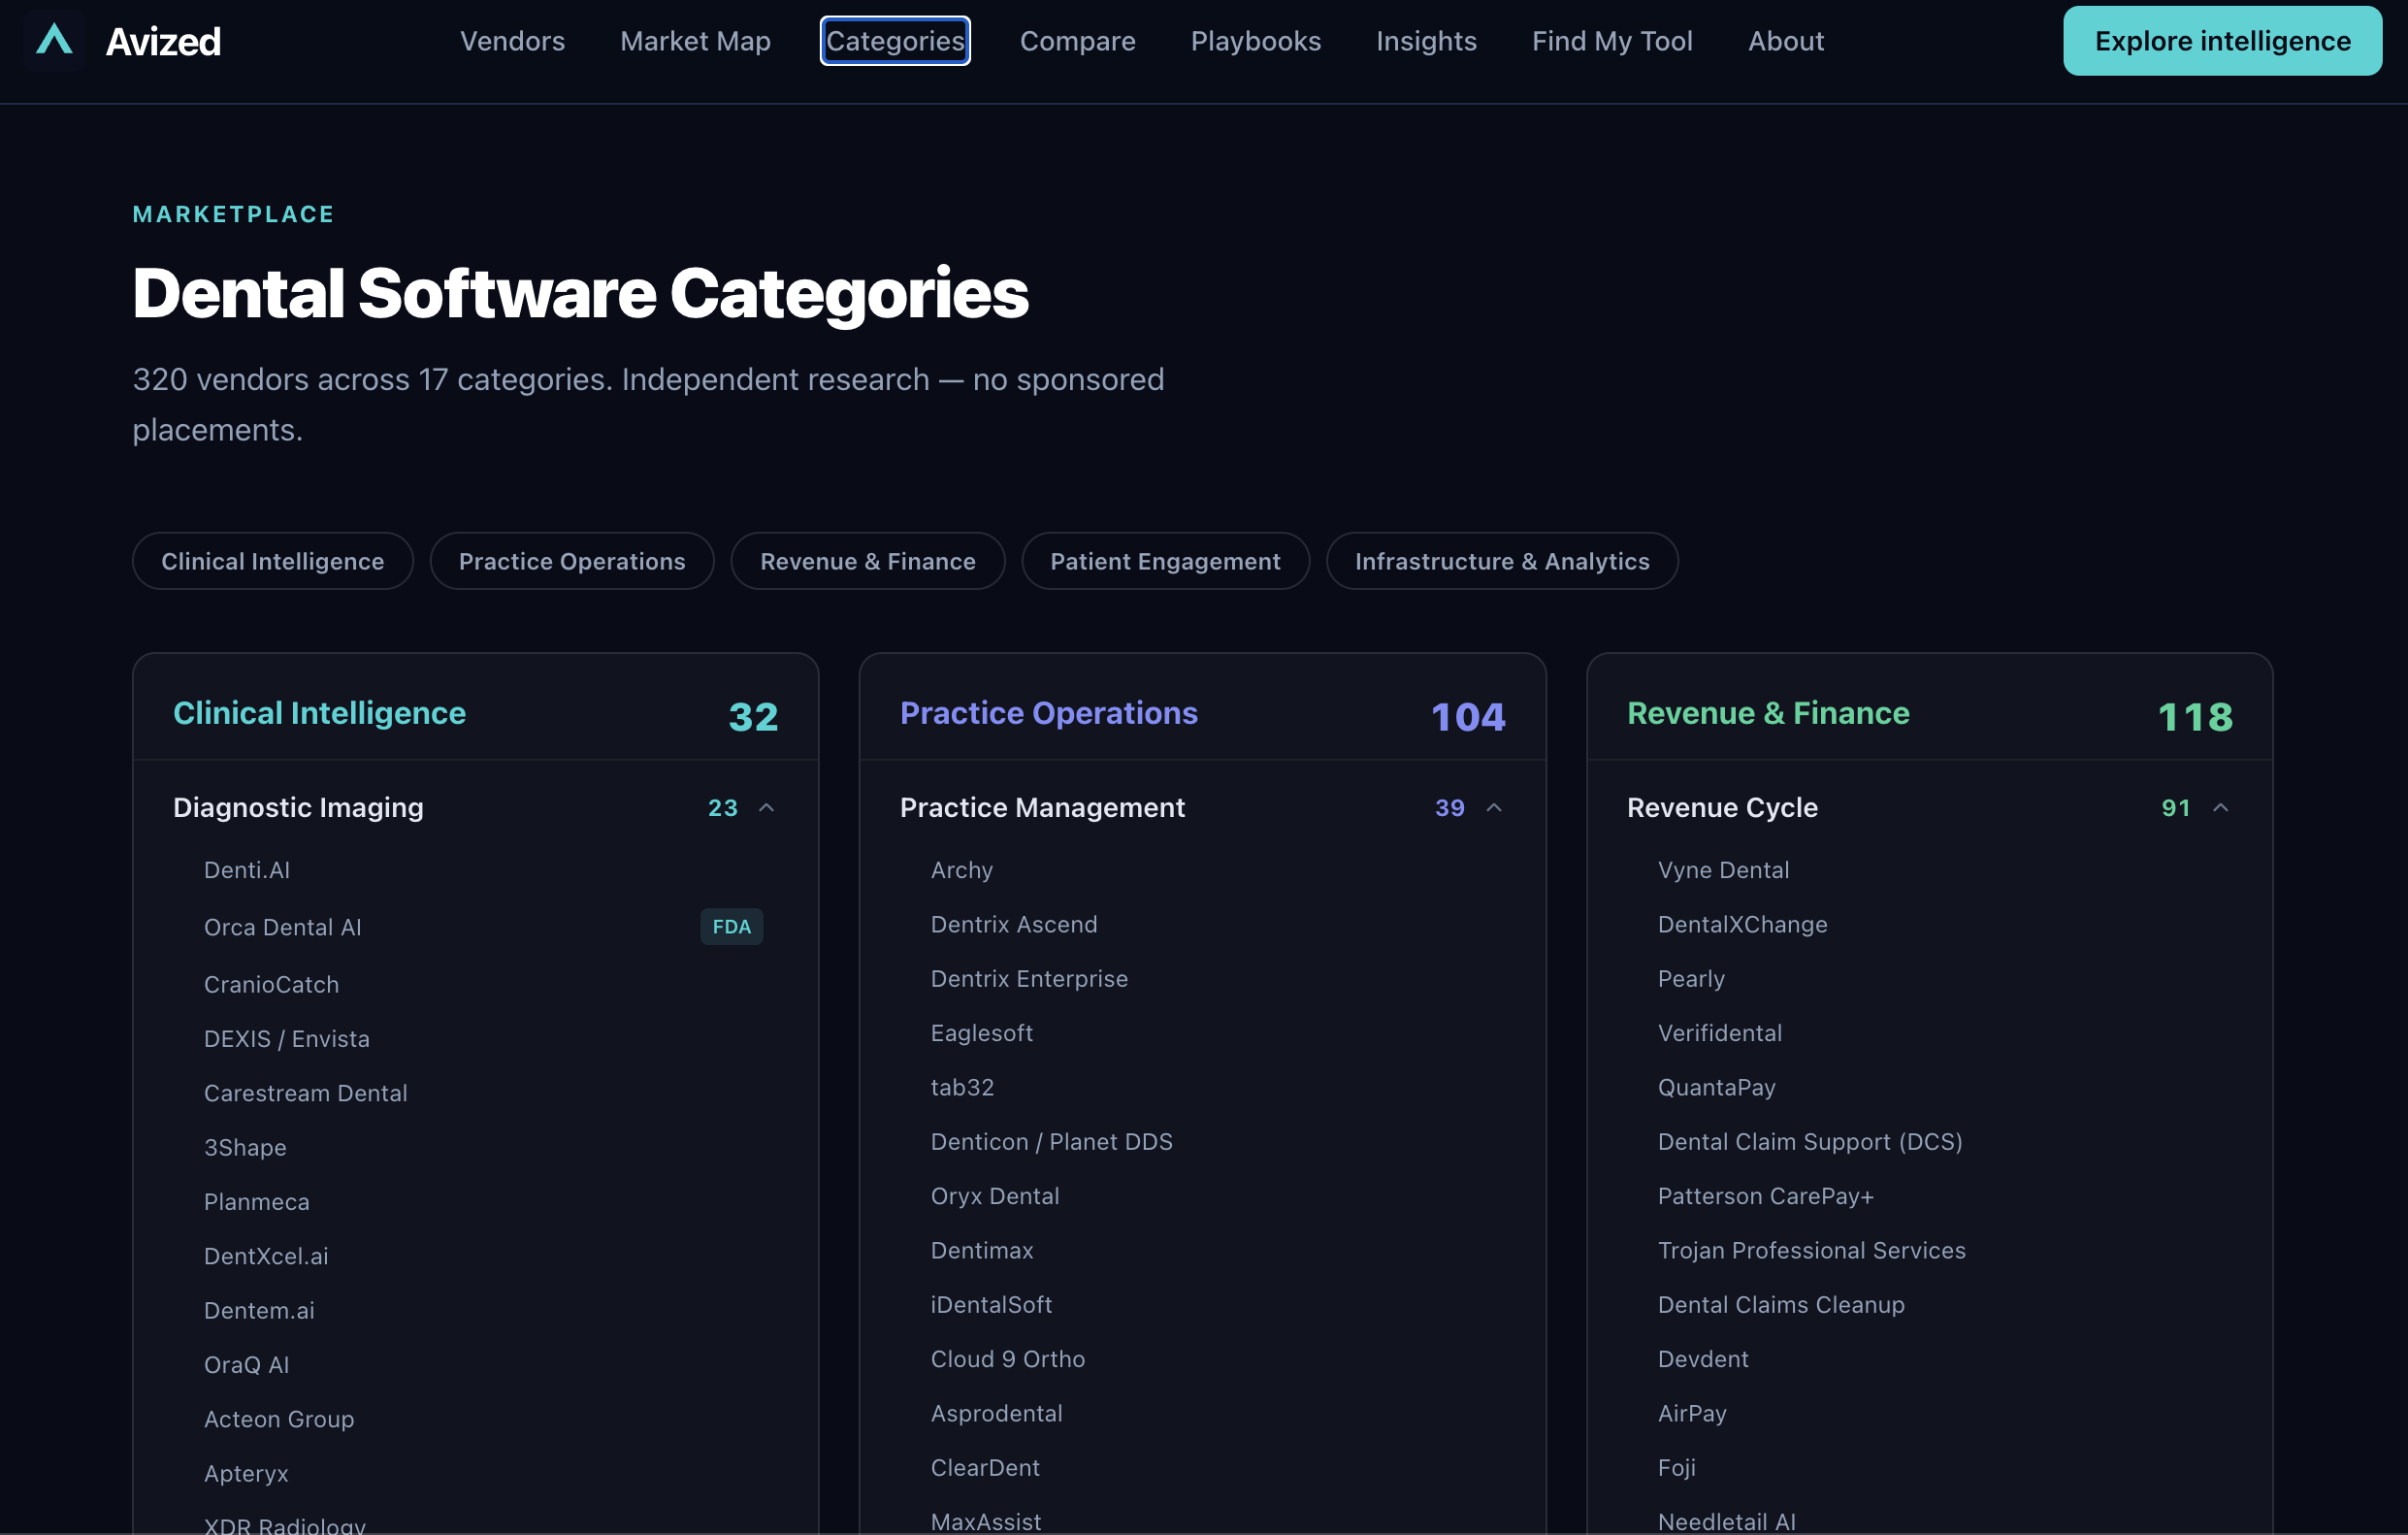This screenshot has width=2408, height=1535.
Task: Open Dental Claim Support (DCS) vendor
Action: (1810, 1142)
